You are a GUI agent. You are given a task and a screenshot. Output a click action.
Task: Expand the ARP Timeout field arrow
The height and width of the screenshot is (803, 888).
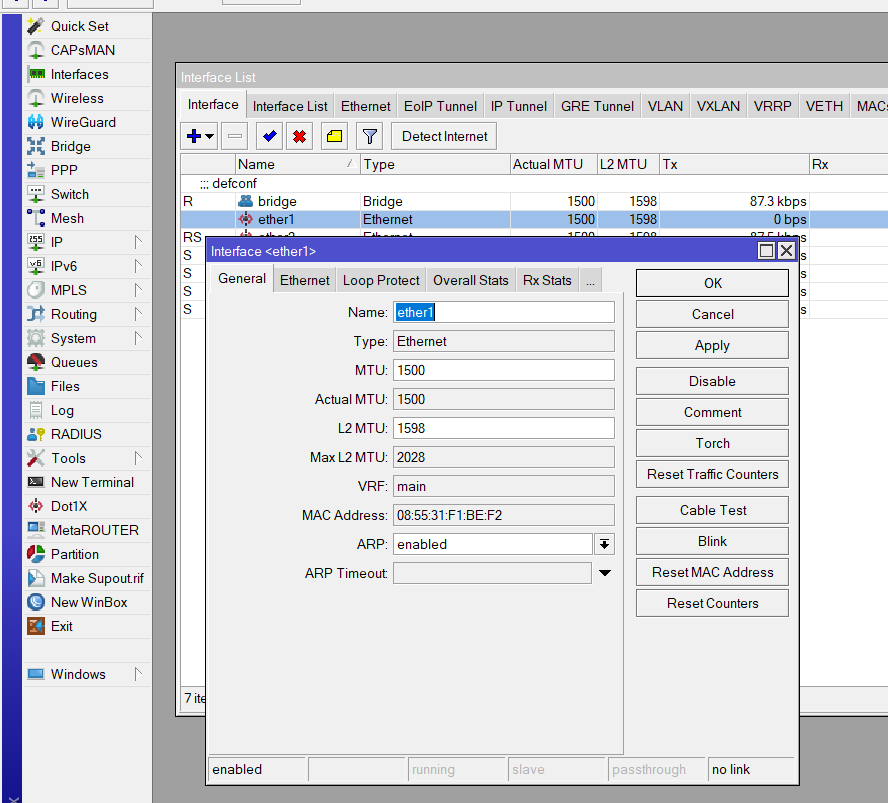click(604, 573)
